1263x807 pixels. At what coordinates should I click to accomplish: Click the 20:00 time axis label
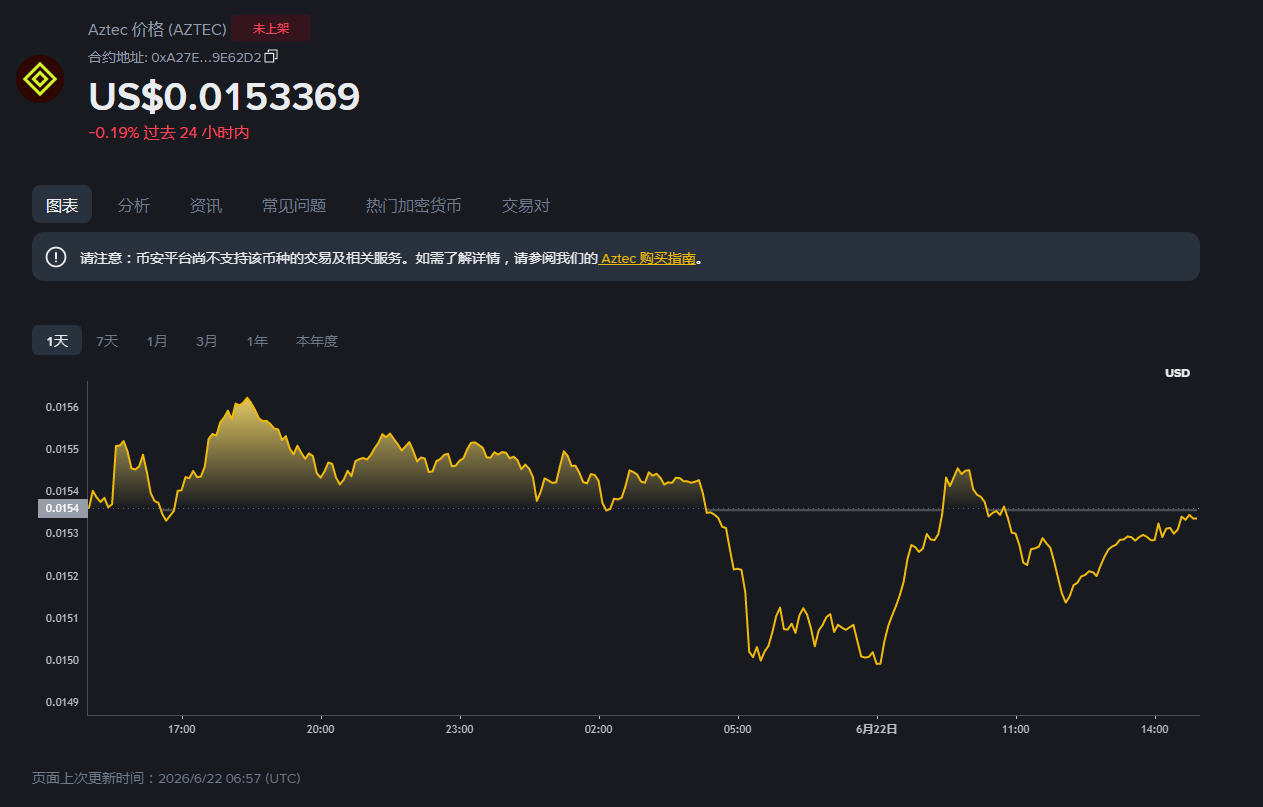point(321,730)
